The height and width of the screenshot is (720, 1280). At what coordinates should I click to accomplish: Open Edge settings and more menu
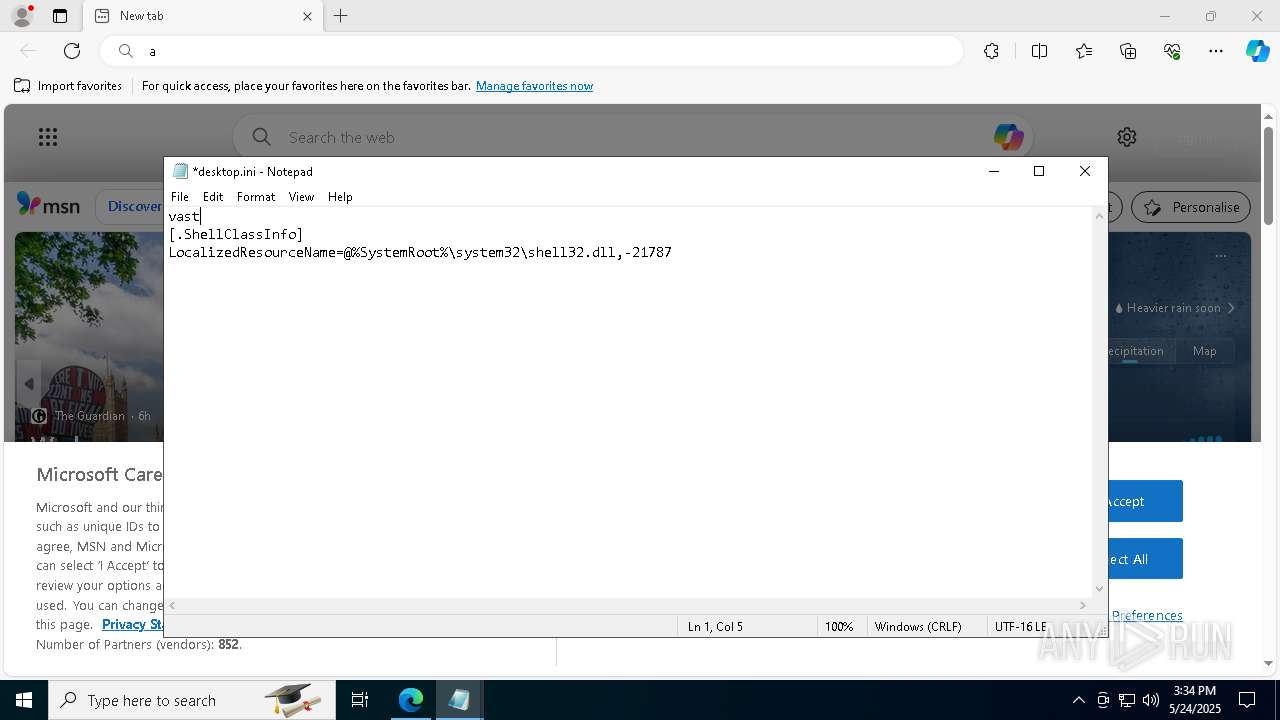1216,51
